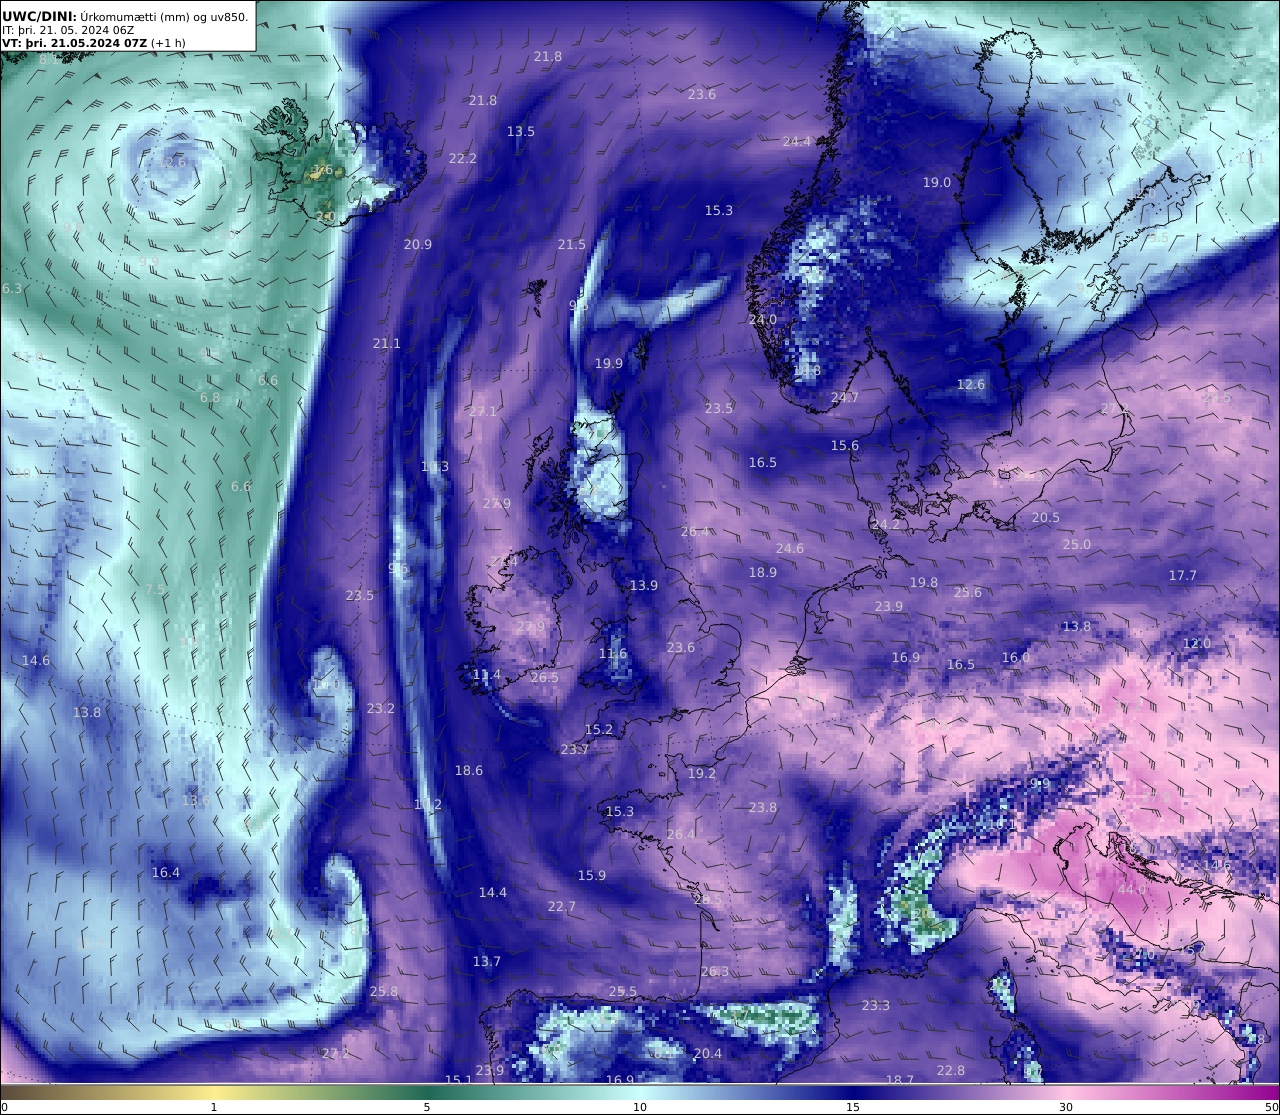The width and height of the screenshot is (1280, 1115).
Task: Click the 23.2 value label
Action: point(381,709)
